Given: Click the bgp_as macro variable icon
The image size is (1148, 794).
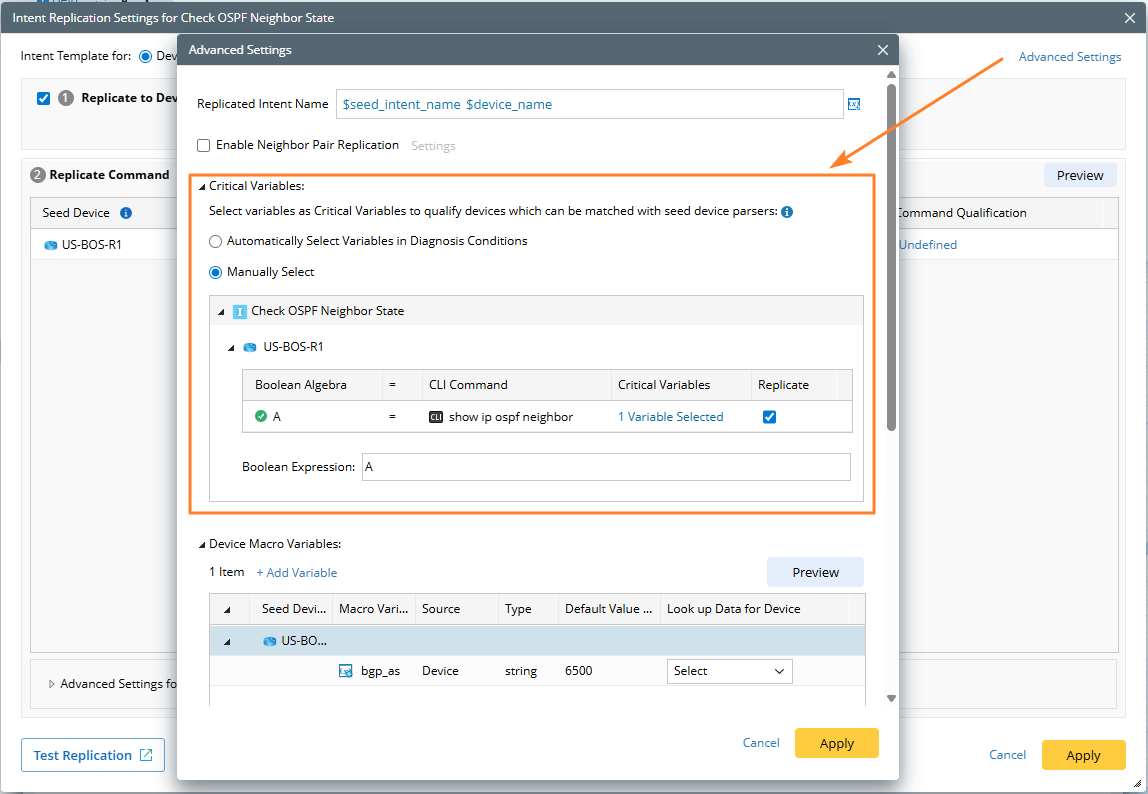Looking at the screenshot, I should pos(346,671).
